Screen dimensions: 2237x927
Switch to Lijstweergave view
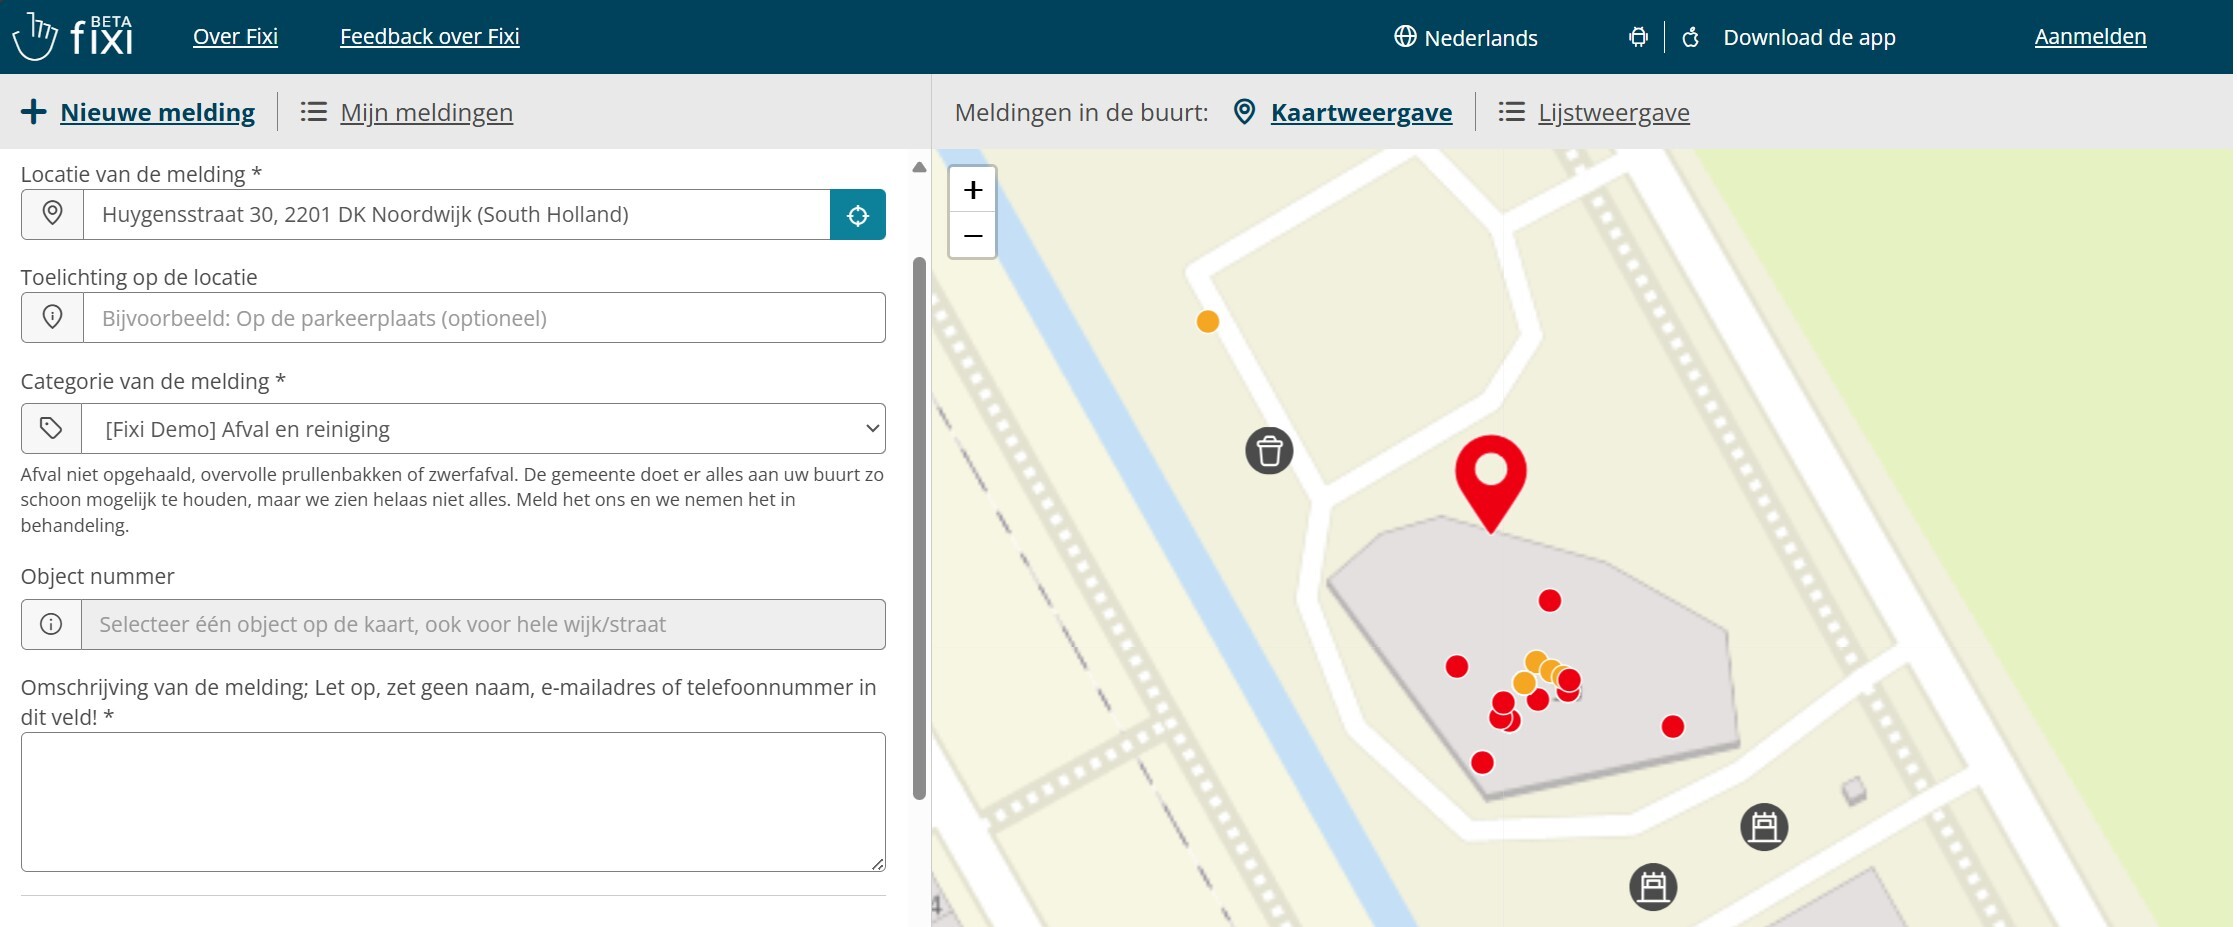pos(1612,113)
